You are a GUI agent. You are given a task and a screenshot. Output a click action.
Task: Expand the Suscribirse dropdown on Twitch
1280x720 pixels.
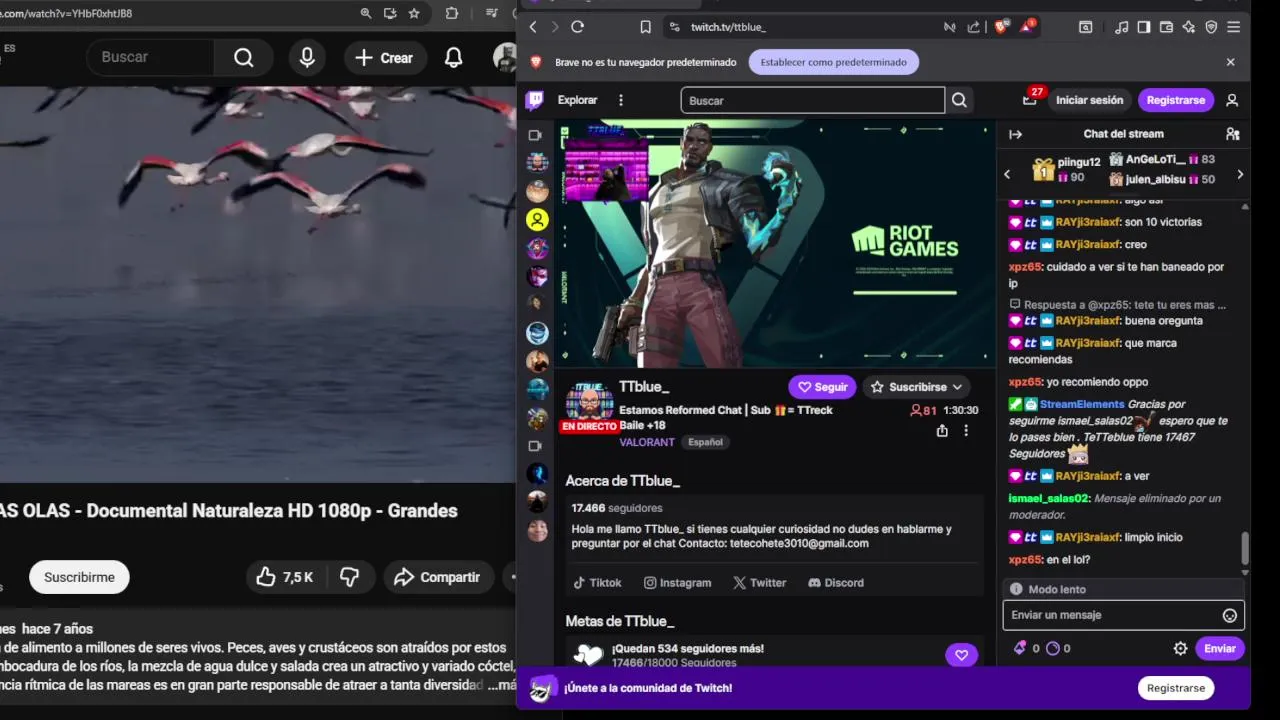pos(916,387)
